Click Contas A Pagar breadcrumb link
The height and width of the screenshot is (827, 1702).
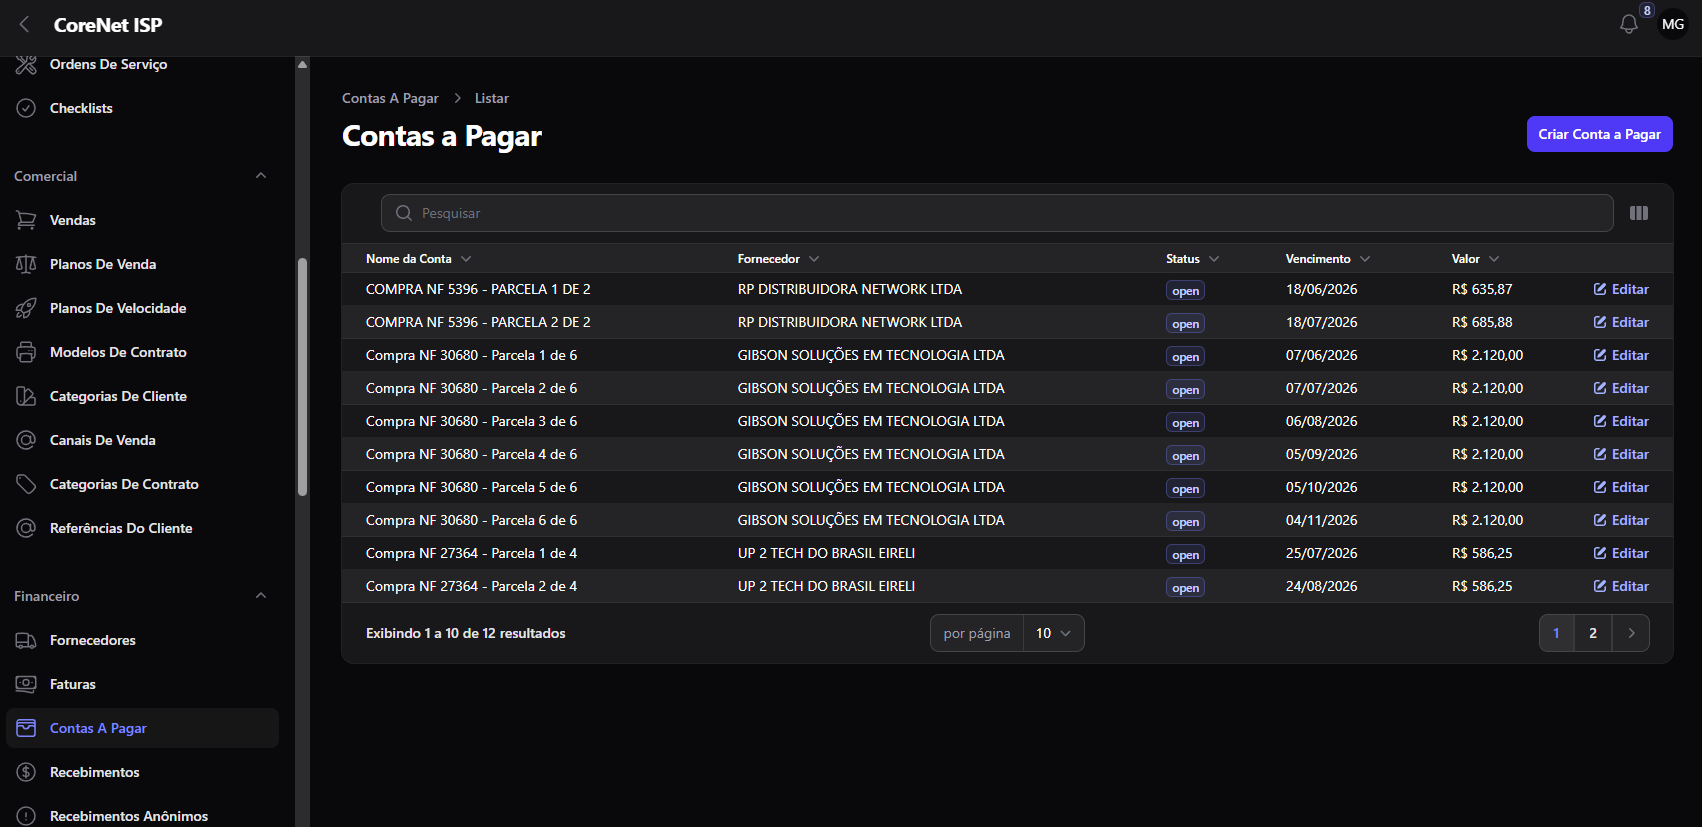(x=390, y=98)
